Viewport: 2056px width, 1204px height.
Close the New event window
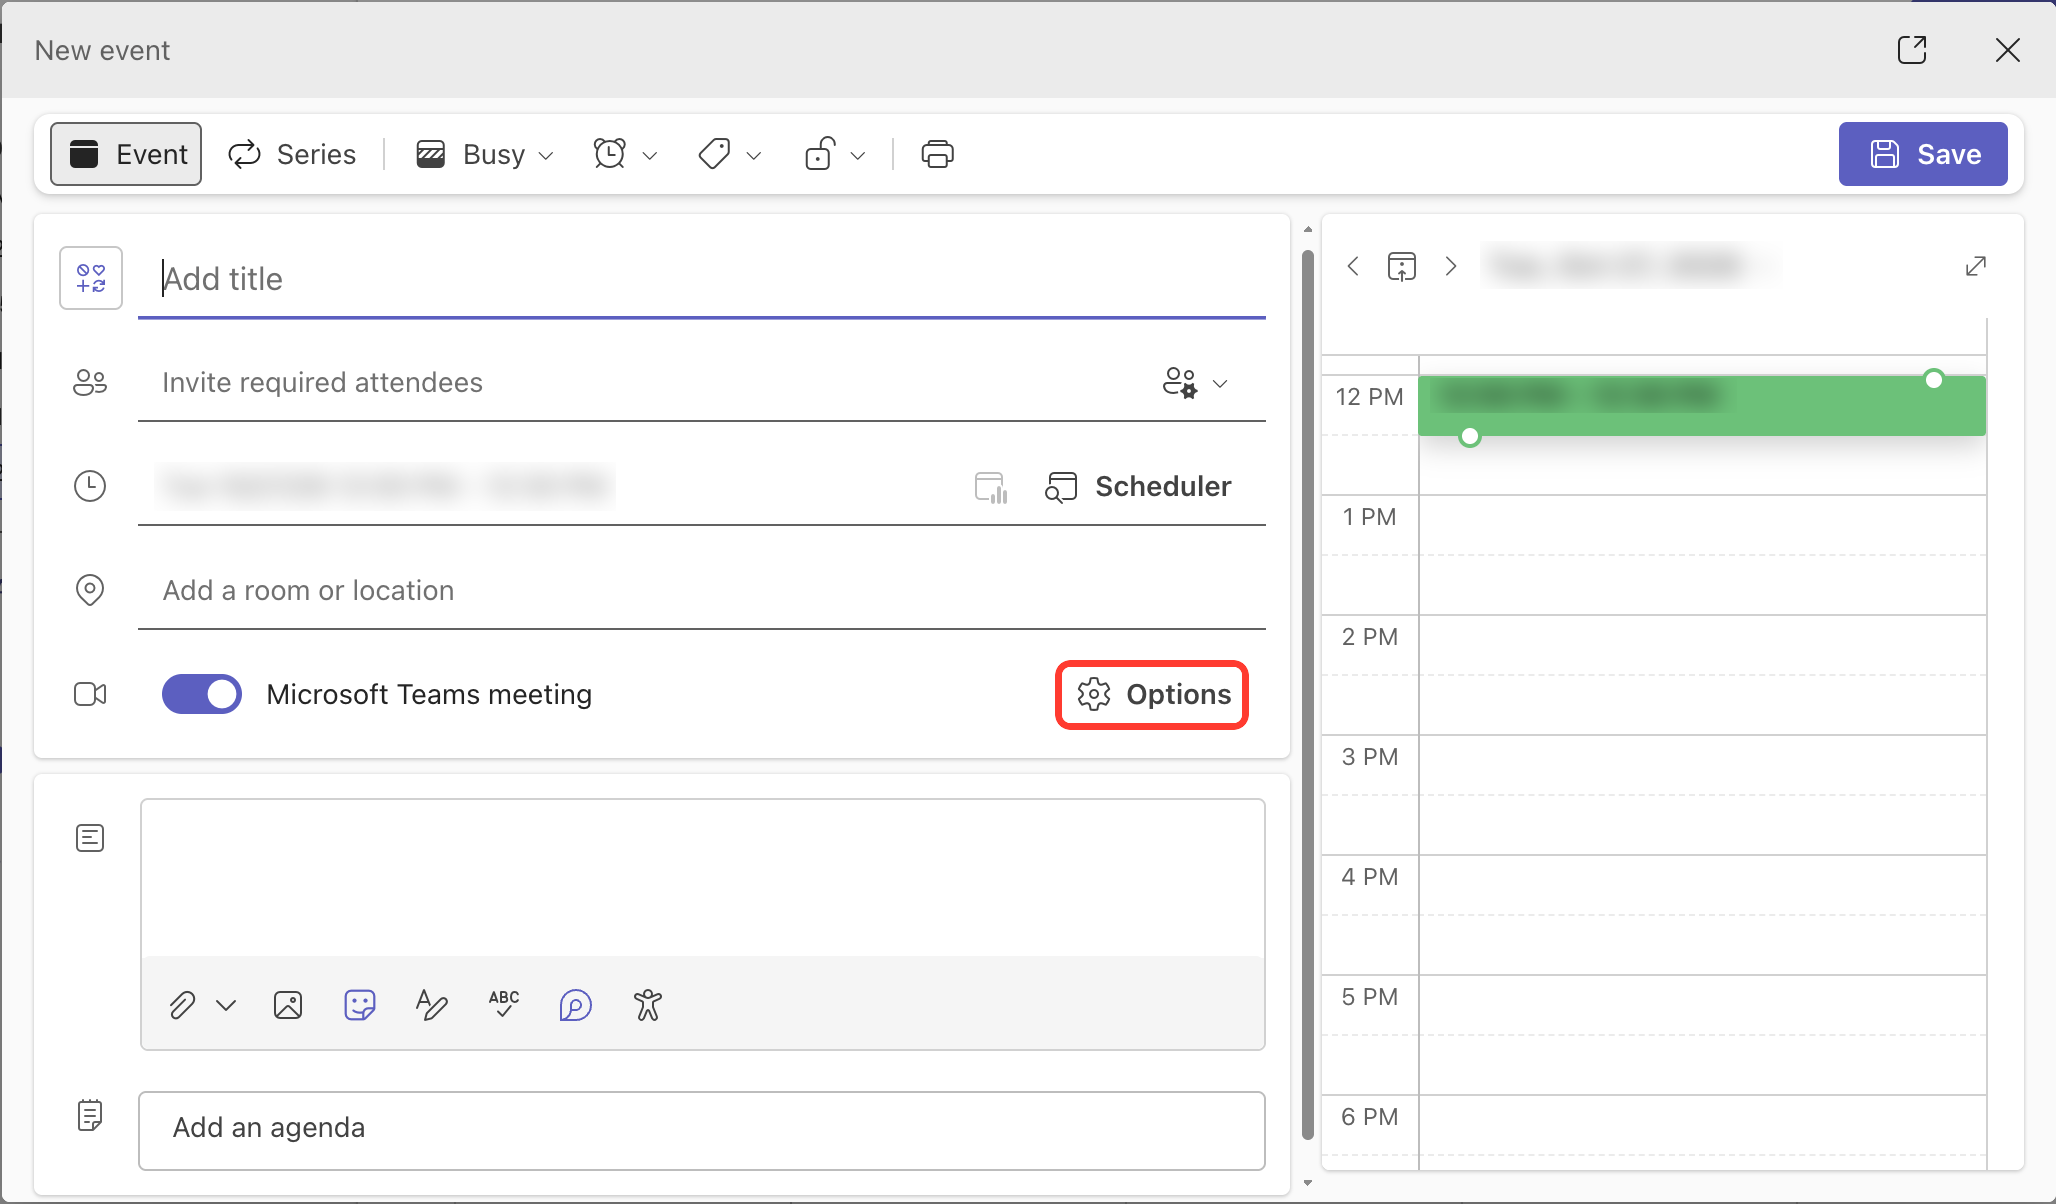pos(2007,50)
